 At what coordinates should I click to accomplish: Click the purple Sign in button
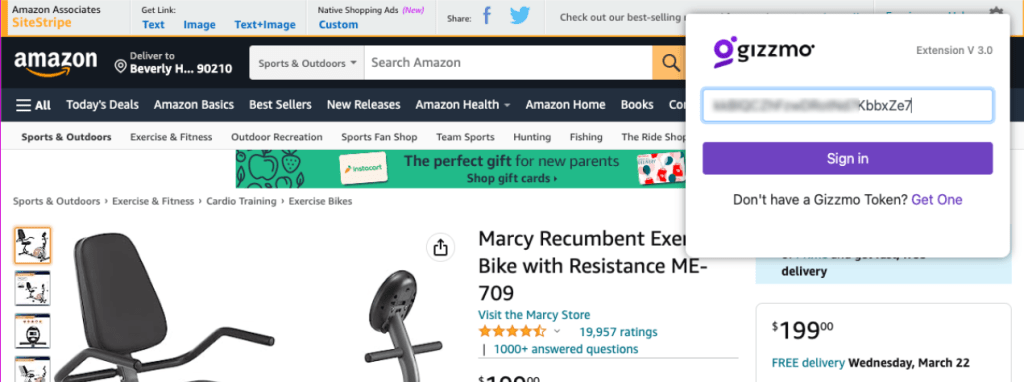[x=847, y=159]
